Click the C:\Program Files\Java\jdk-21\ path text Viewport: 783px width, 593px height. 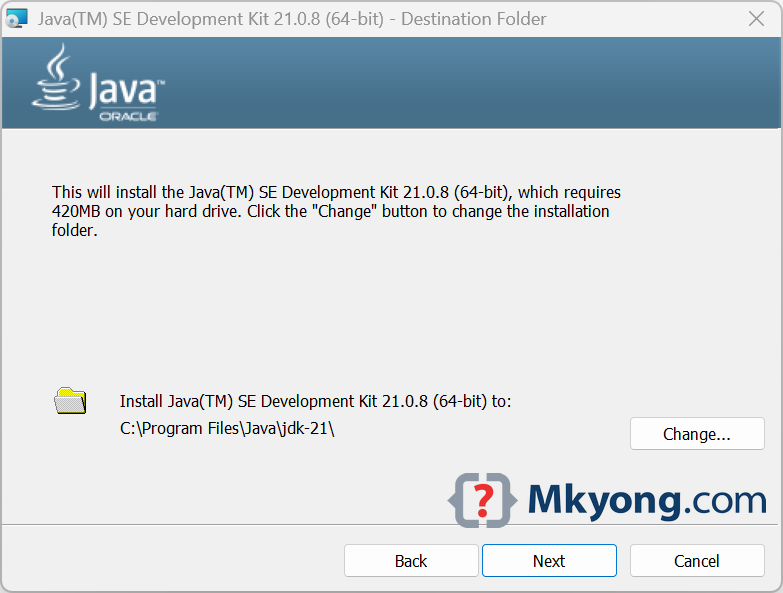click(x=227, y=428)
